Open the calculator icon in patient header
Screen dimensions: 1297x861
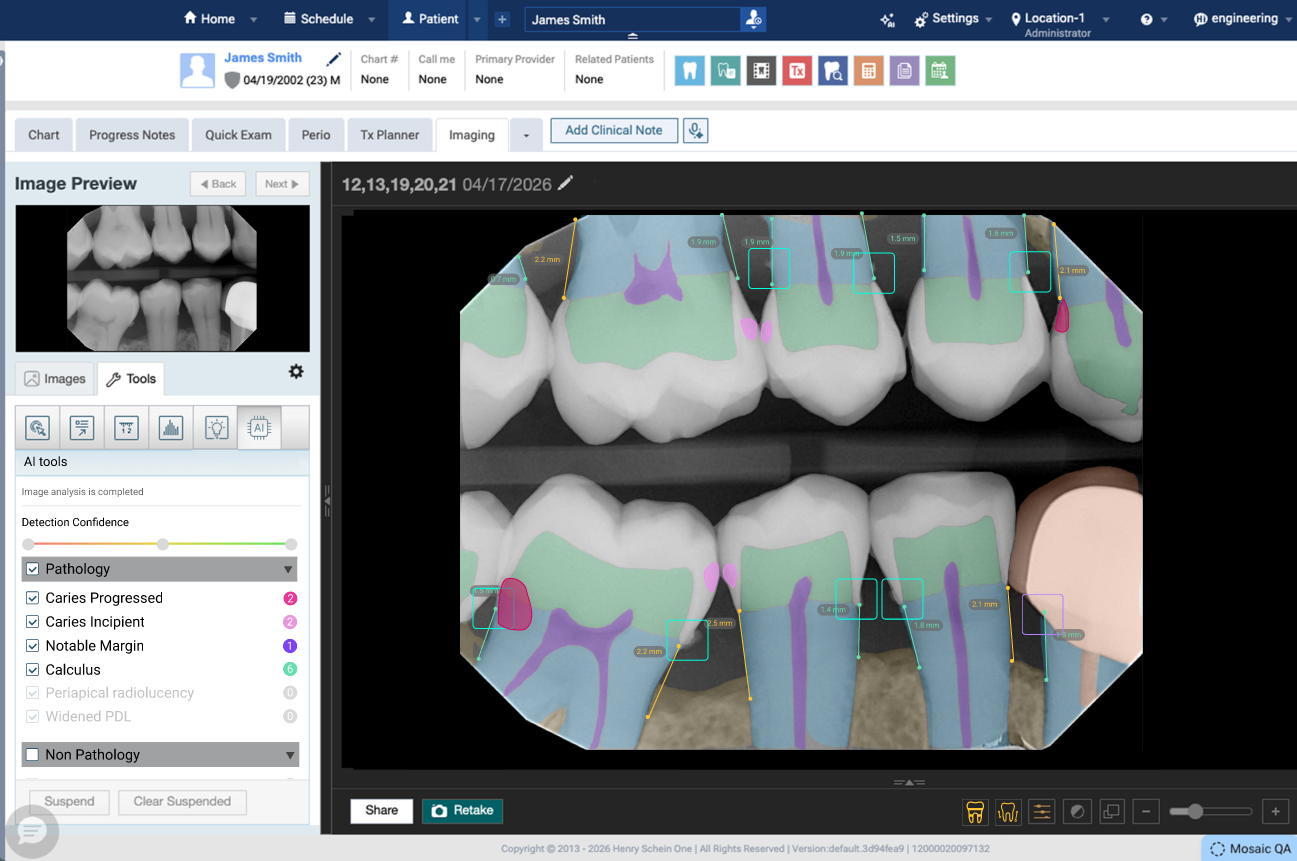[868, 71]
